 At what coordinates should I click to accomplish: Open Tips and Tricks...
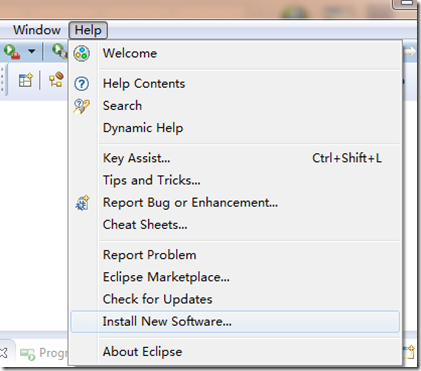235,180
